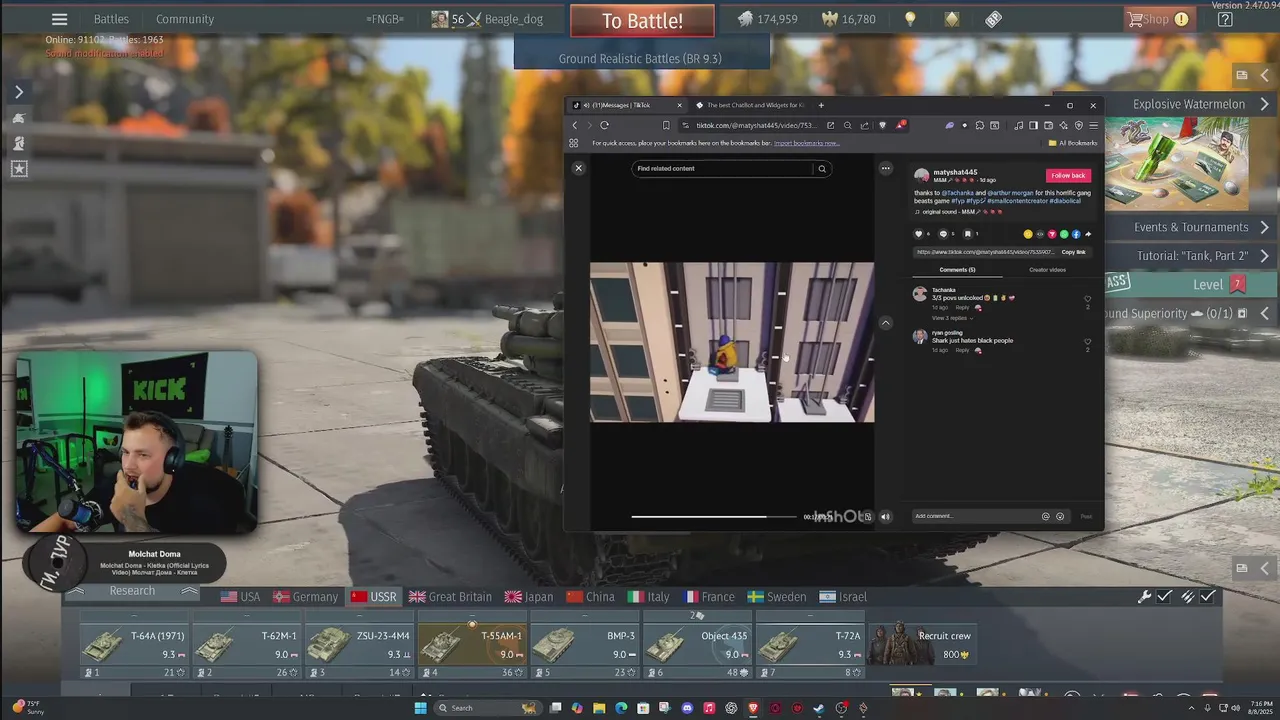Select the Germany nation tab
Image resolution: width=1280 pixels, height=720 pixels.
pyautogui.click(x=304, y=597)
